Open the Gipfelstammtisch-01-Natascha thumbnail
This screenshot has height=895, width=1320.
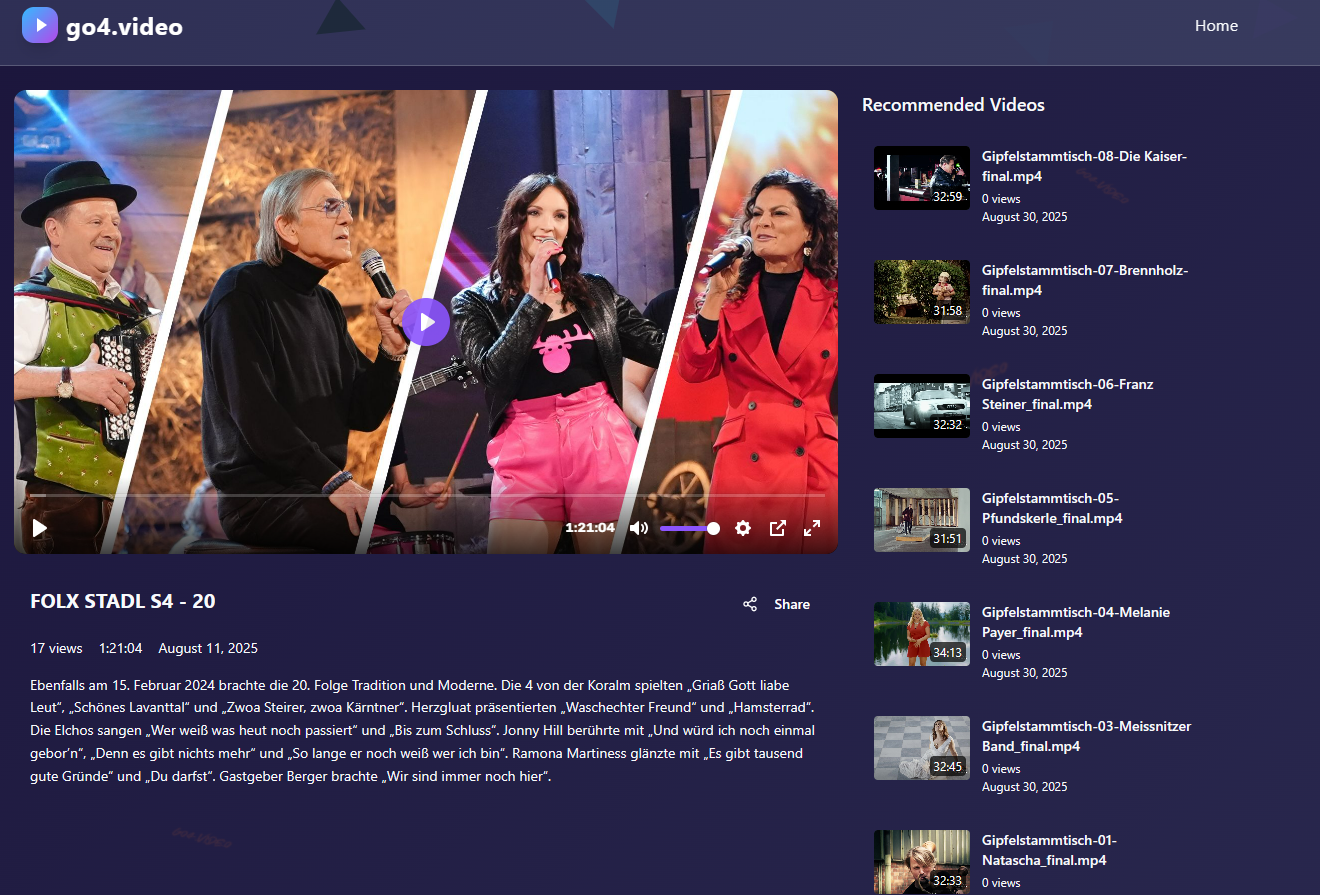coord(922,862)
